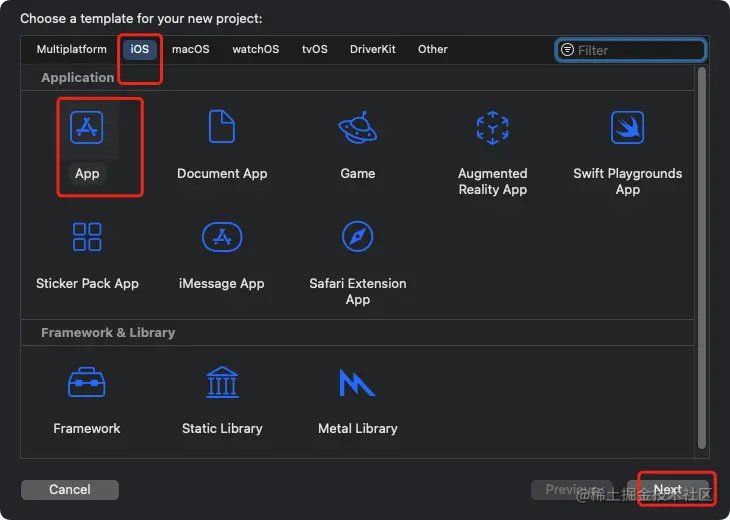This screenshot has width=730, height=520.
Task: Select the Sticker Pack App grid icon
Action: click(x=87, y=236)
